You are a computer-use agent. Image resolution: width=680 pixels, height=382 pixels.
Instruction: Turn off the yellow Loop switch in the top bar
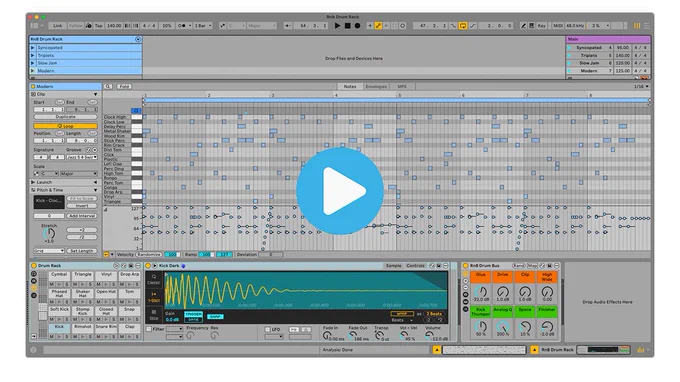pos(463,26)
